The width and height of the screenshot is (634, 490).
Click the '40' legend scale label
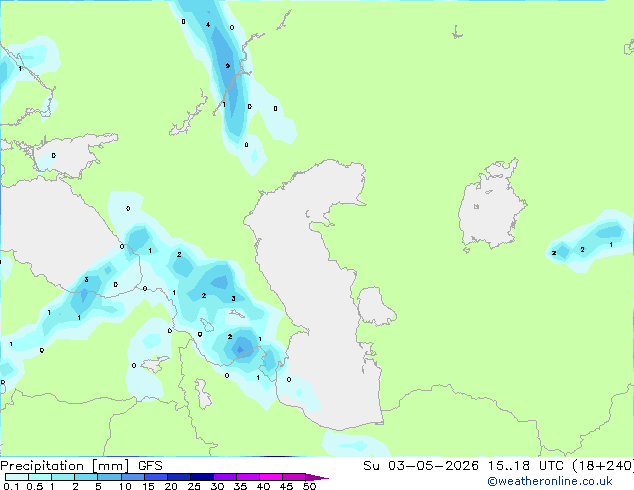coord(263,486)
